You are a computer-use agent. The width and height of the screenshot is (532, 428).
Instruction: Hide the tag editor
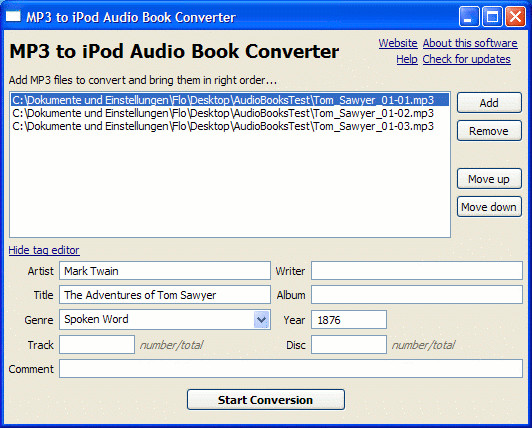44,250
